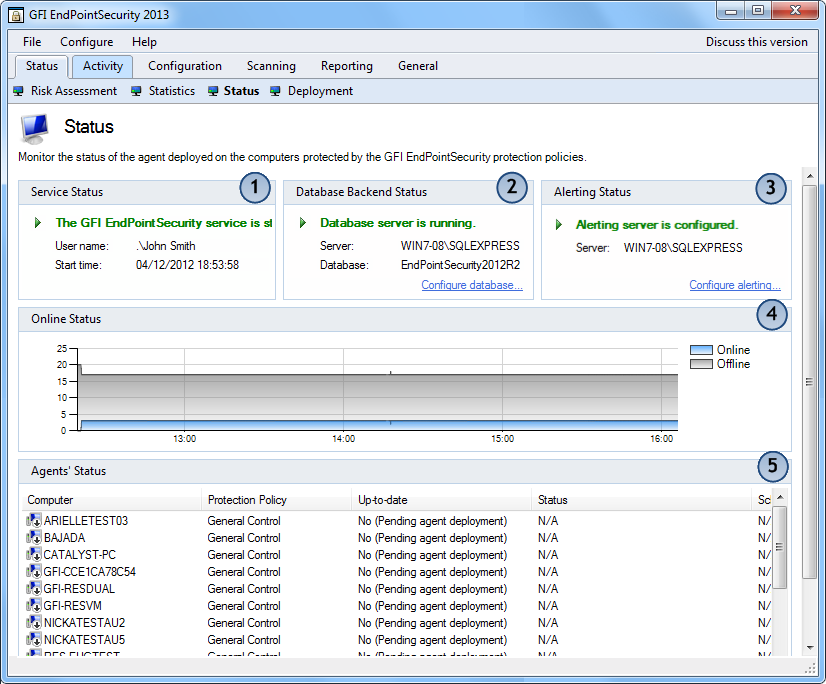The width and height of the screenshot is (826, 684).
Task: Select the GFI-RESVM computer name
Action: tap(73, 605)
